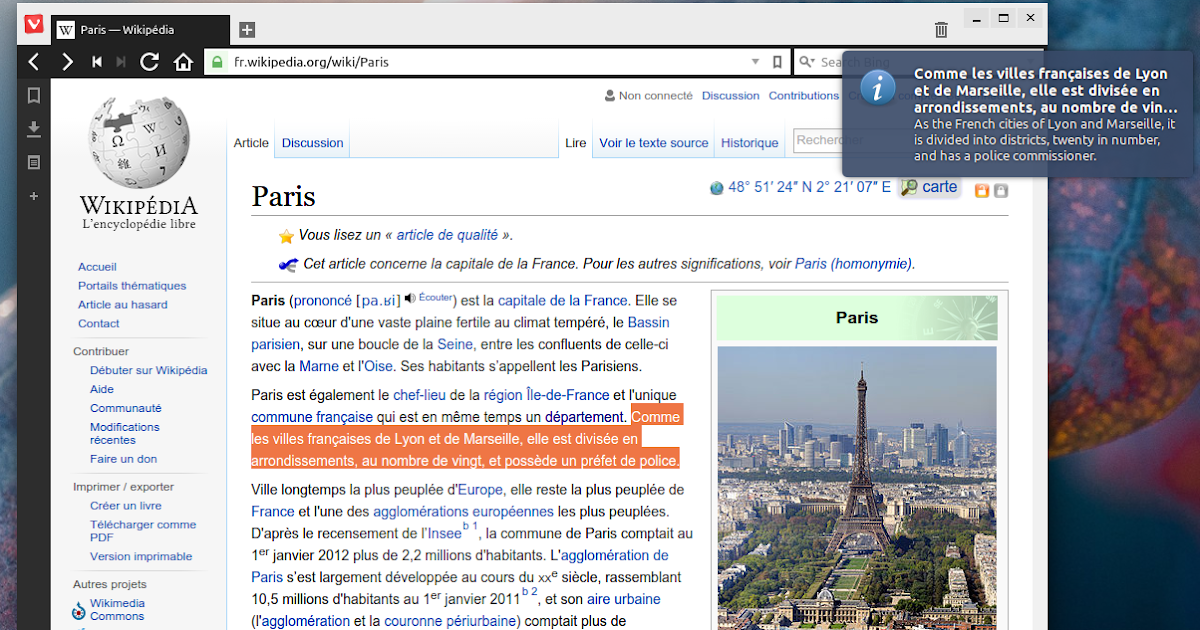Screen dimensions: 1200x630
Task: Go back with the back arrow
Action: point(34,62)
